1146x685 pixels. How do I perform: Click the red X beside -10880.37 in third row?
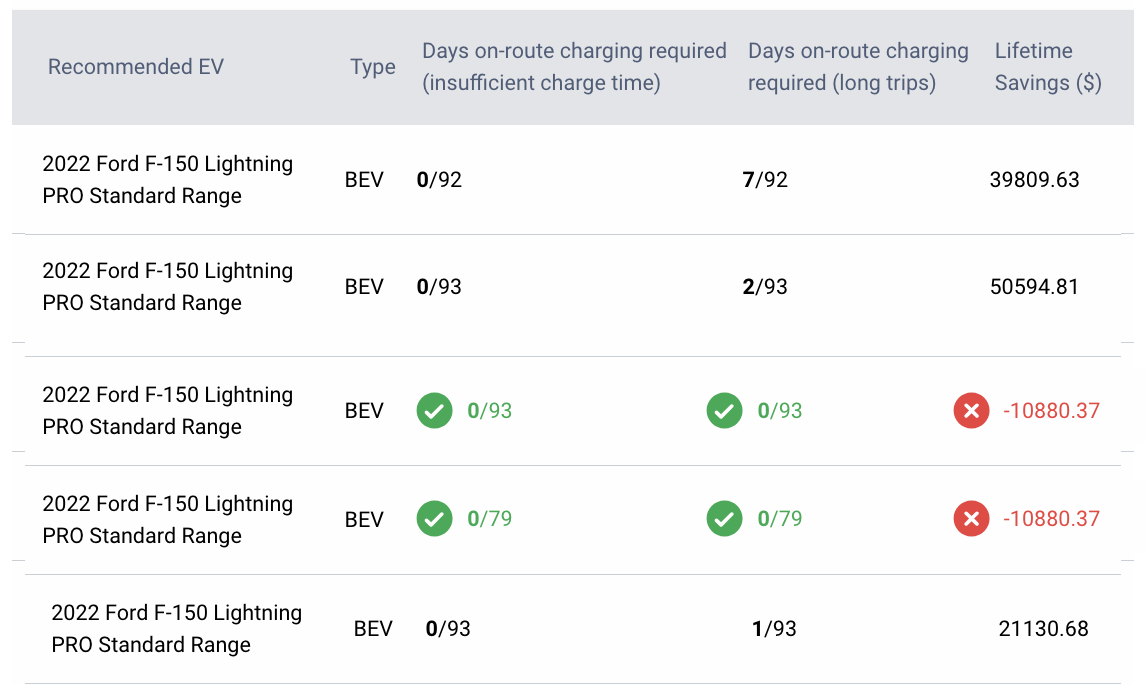pyautogui.click(x=969, y=410)
